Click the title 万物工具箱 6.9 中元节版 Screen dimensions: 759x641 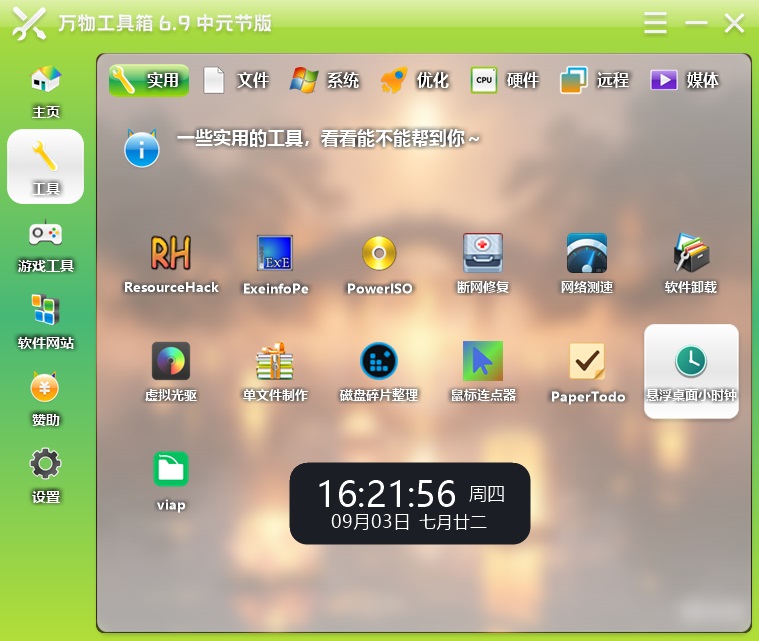tap(165, 23)
